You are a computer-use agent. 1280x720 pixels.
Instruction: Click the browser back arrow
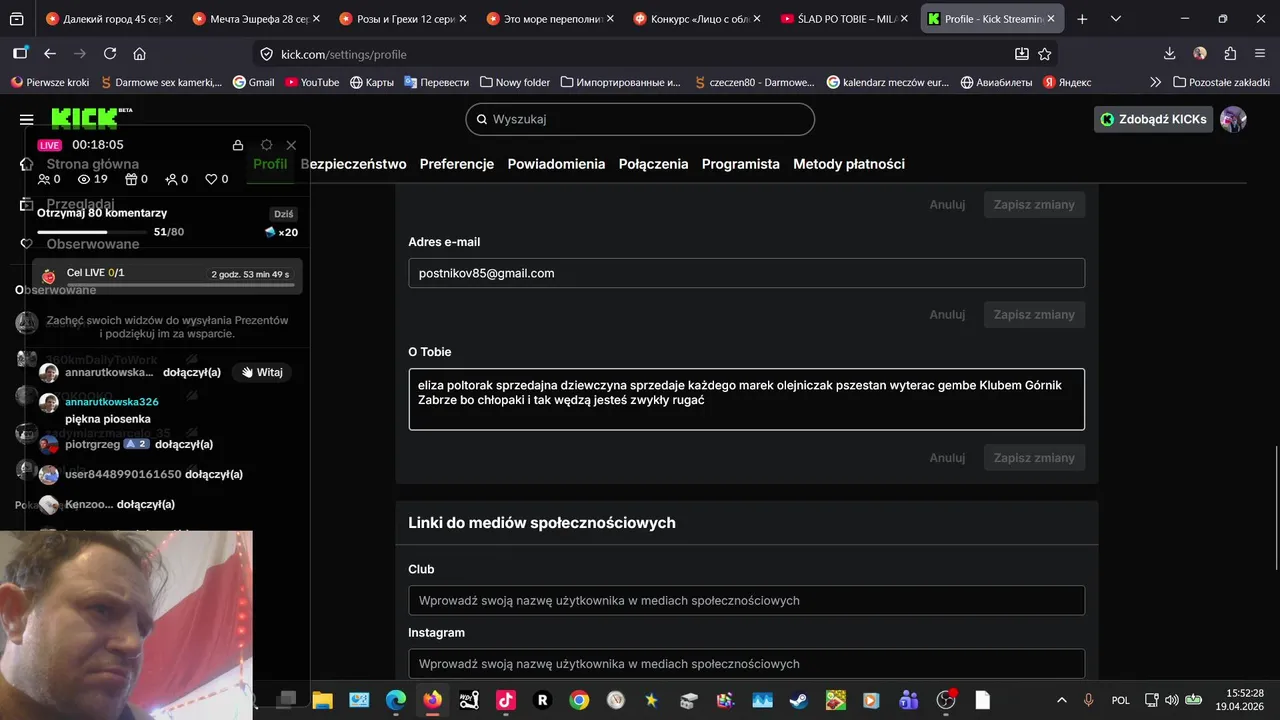coord(49,54)
